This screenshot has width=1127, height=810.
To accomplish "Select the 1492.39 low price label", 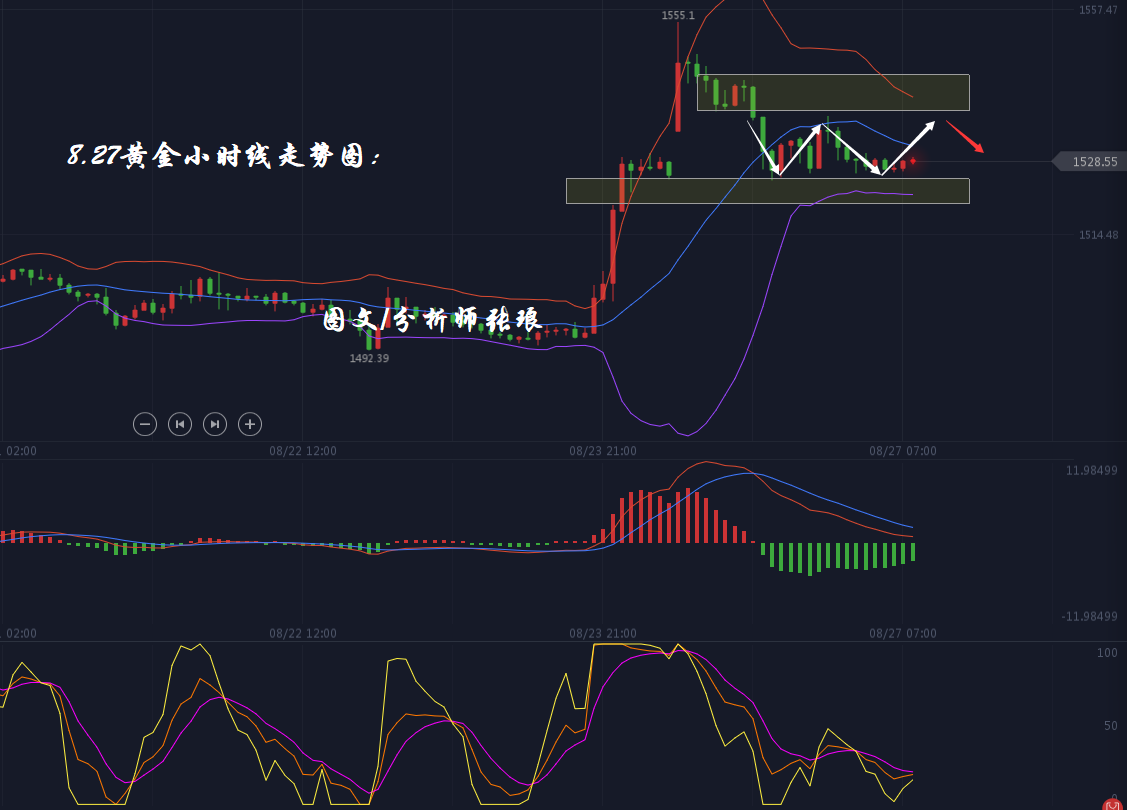I will coord(369,358).
